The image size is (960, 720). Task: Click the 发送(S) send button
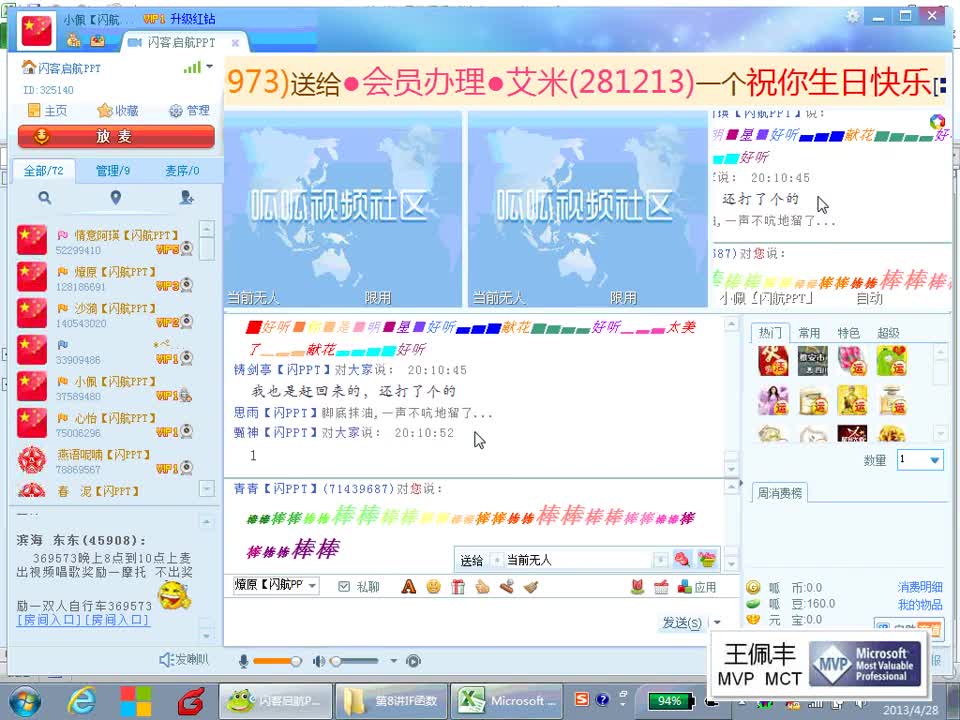681,623
